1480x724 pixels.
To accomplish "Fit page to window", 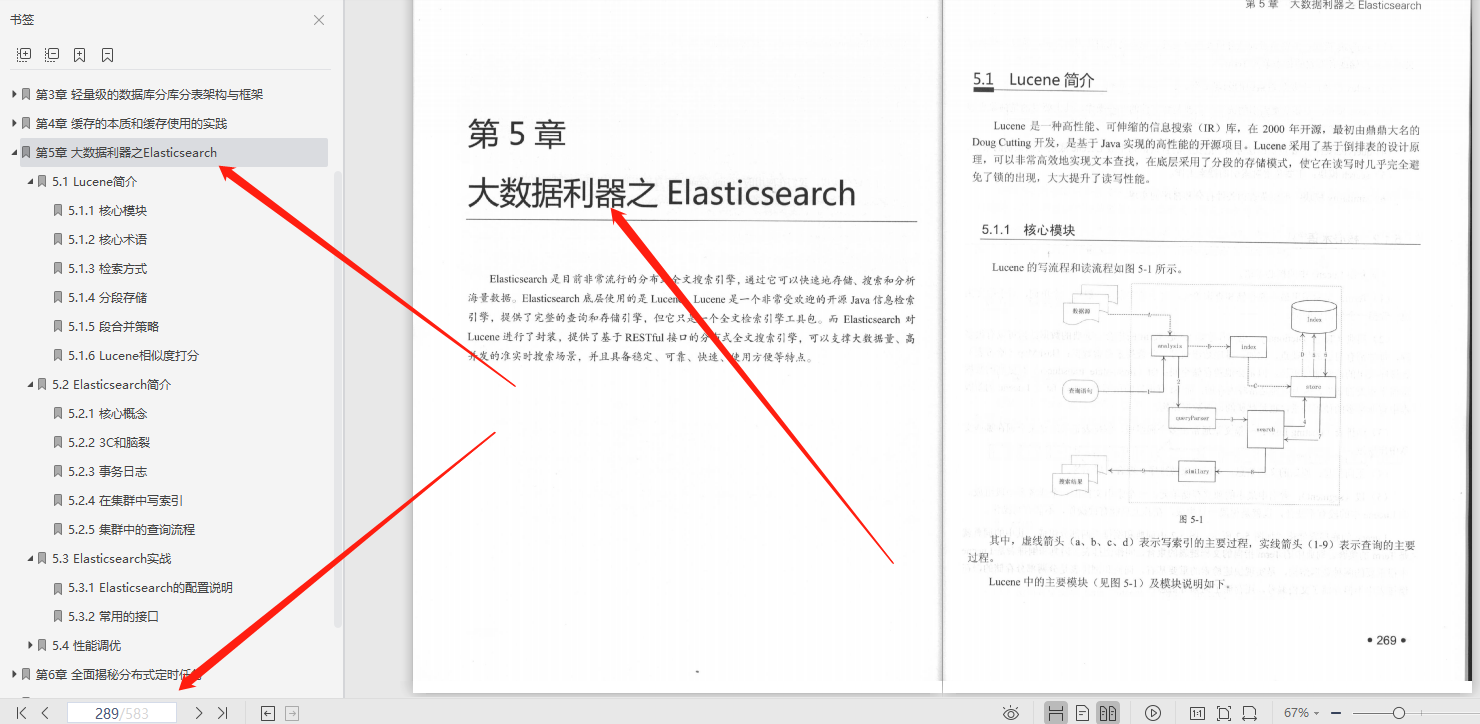I will point(1224,713).
